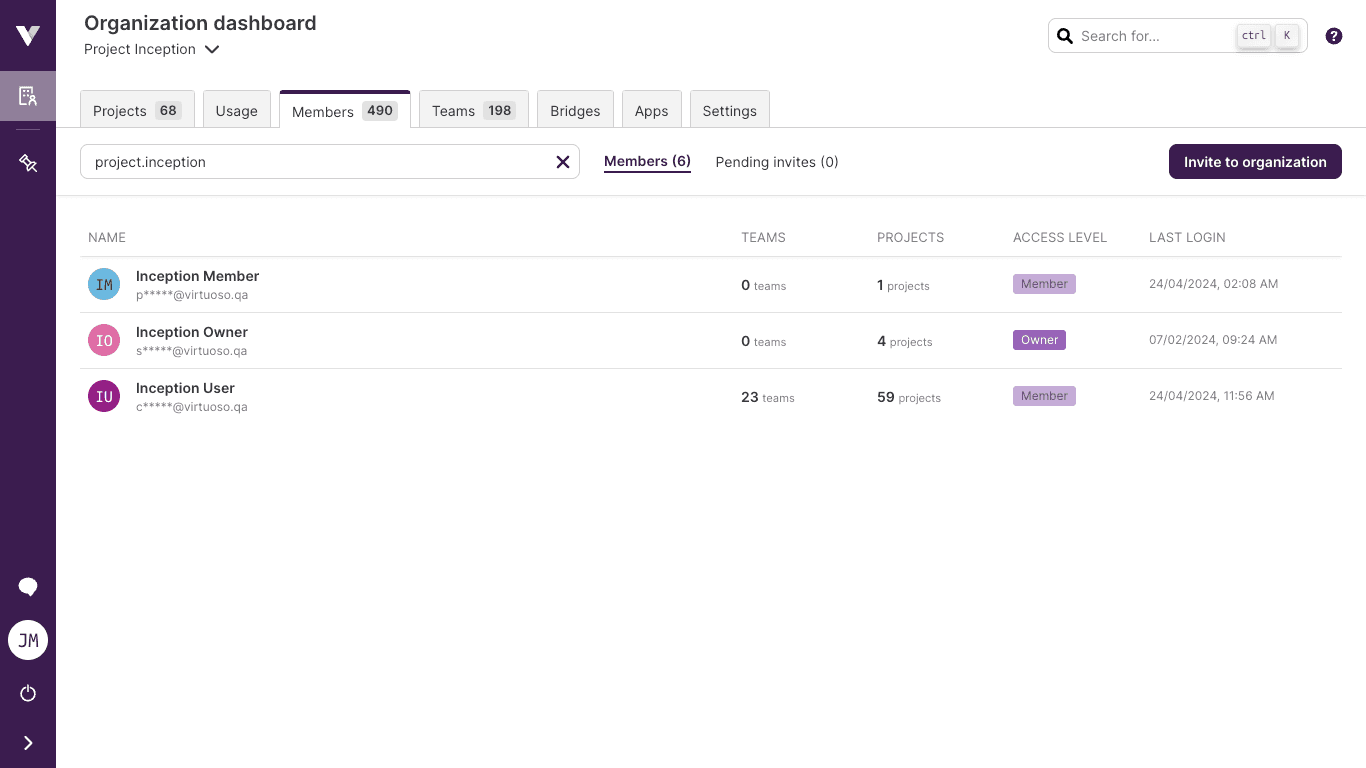Click the pin icon in sidebar
This screenshot has width=1366, height=768.
tap(28, 163)
